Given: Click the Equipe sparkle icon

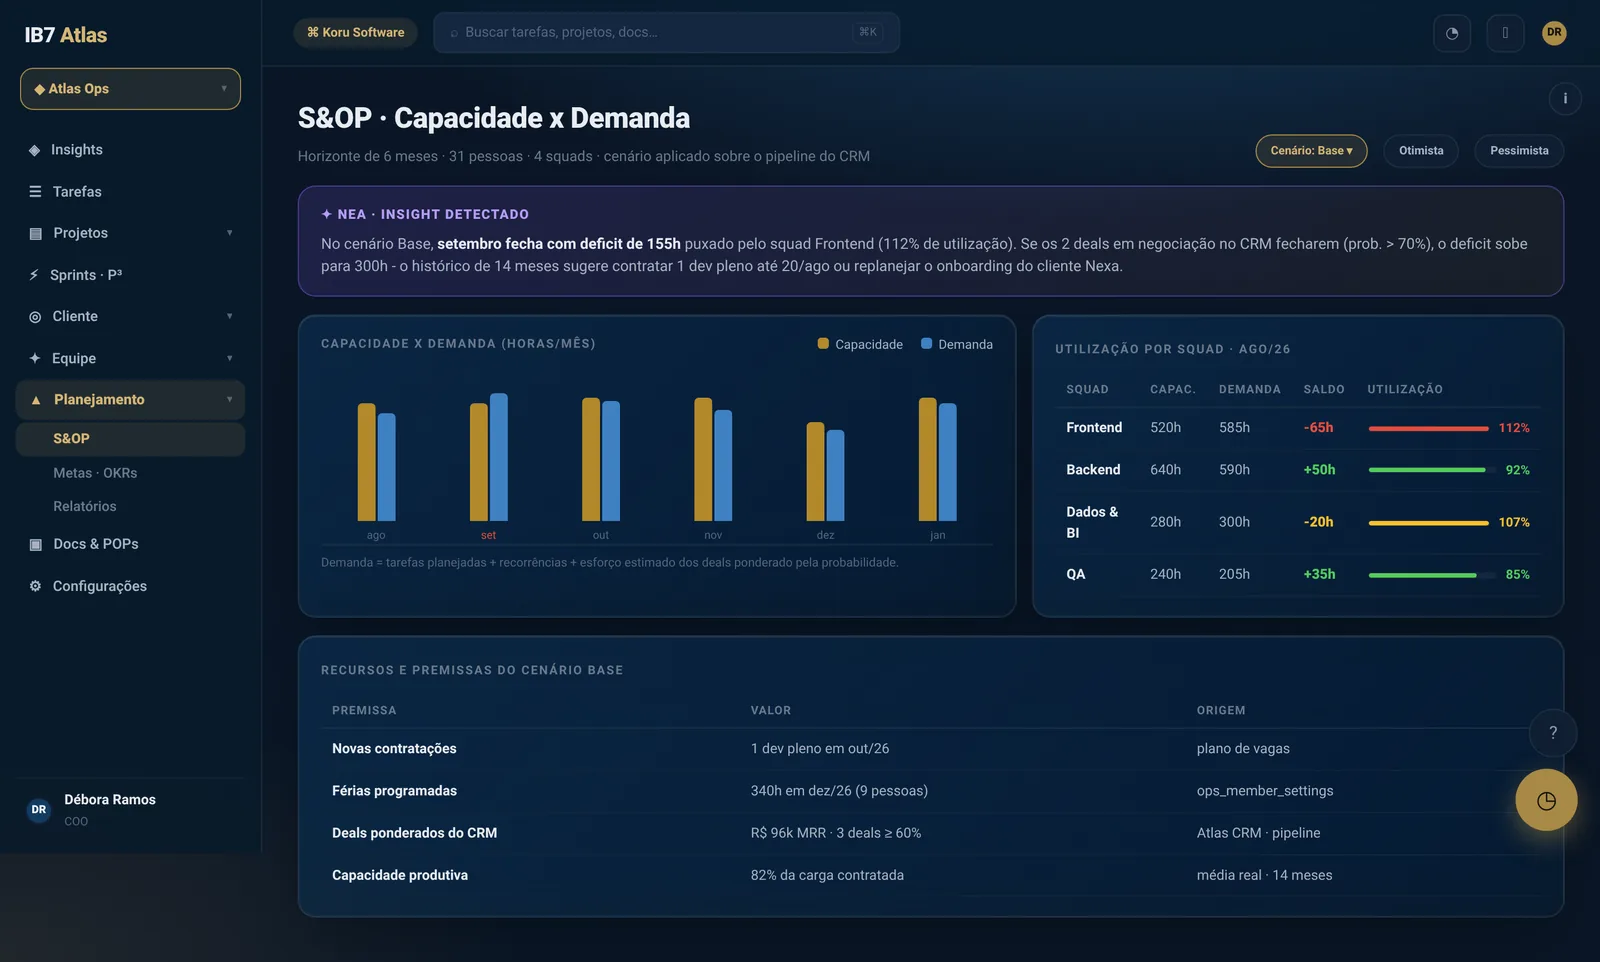Looking at the screenshot, I should pyautogui.click(x=35, y=358).
